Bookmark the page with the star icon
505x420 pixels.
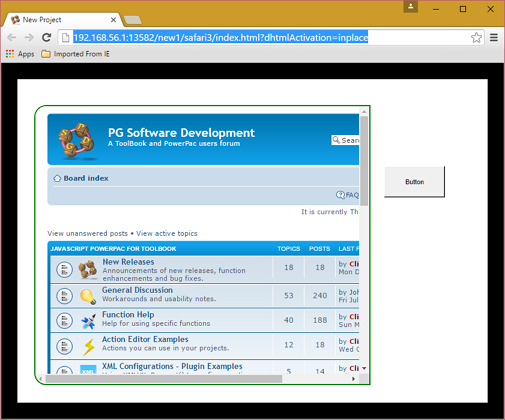click(x=476, y=37)
